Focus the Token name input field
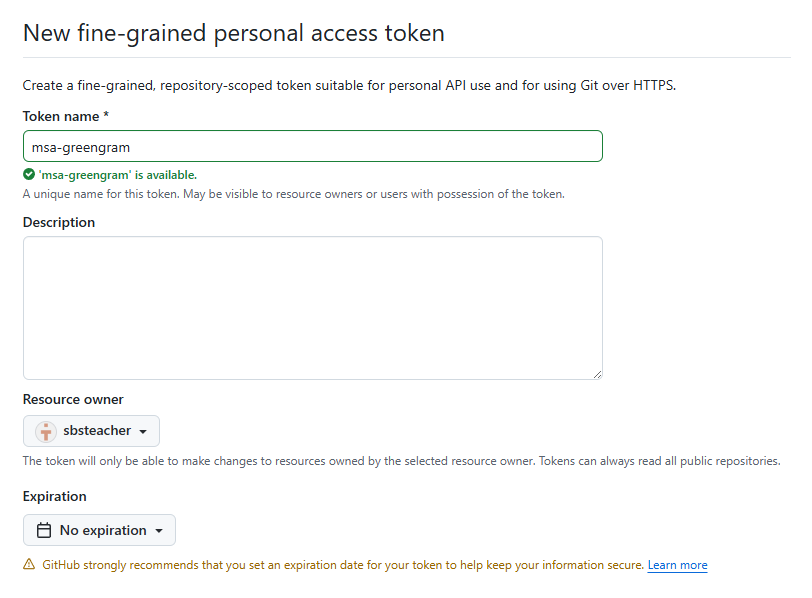 tap(312, 146)
